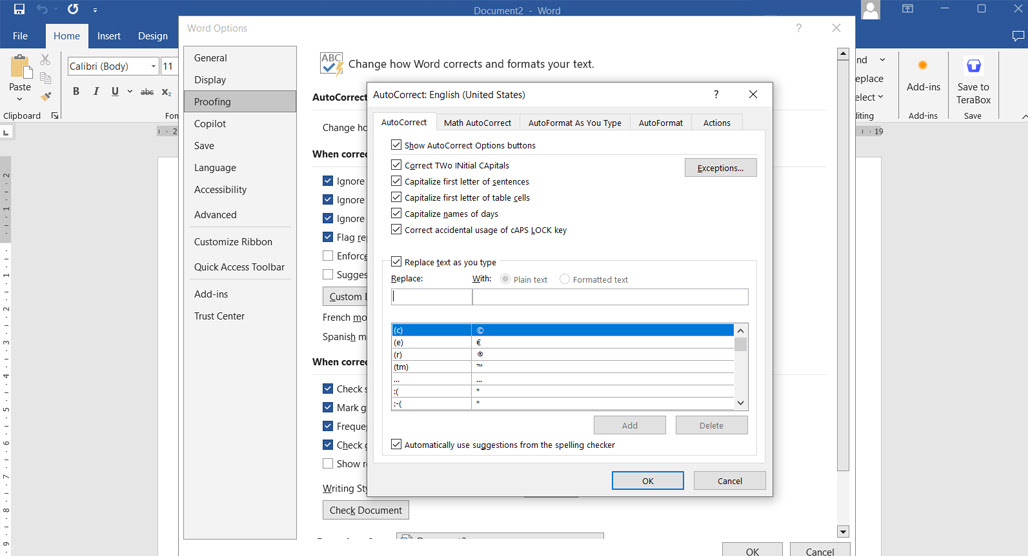Disable Capitalize names of days option
Screen dimensions: 1028x556
point(396,213)
